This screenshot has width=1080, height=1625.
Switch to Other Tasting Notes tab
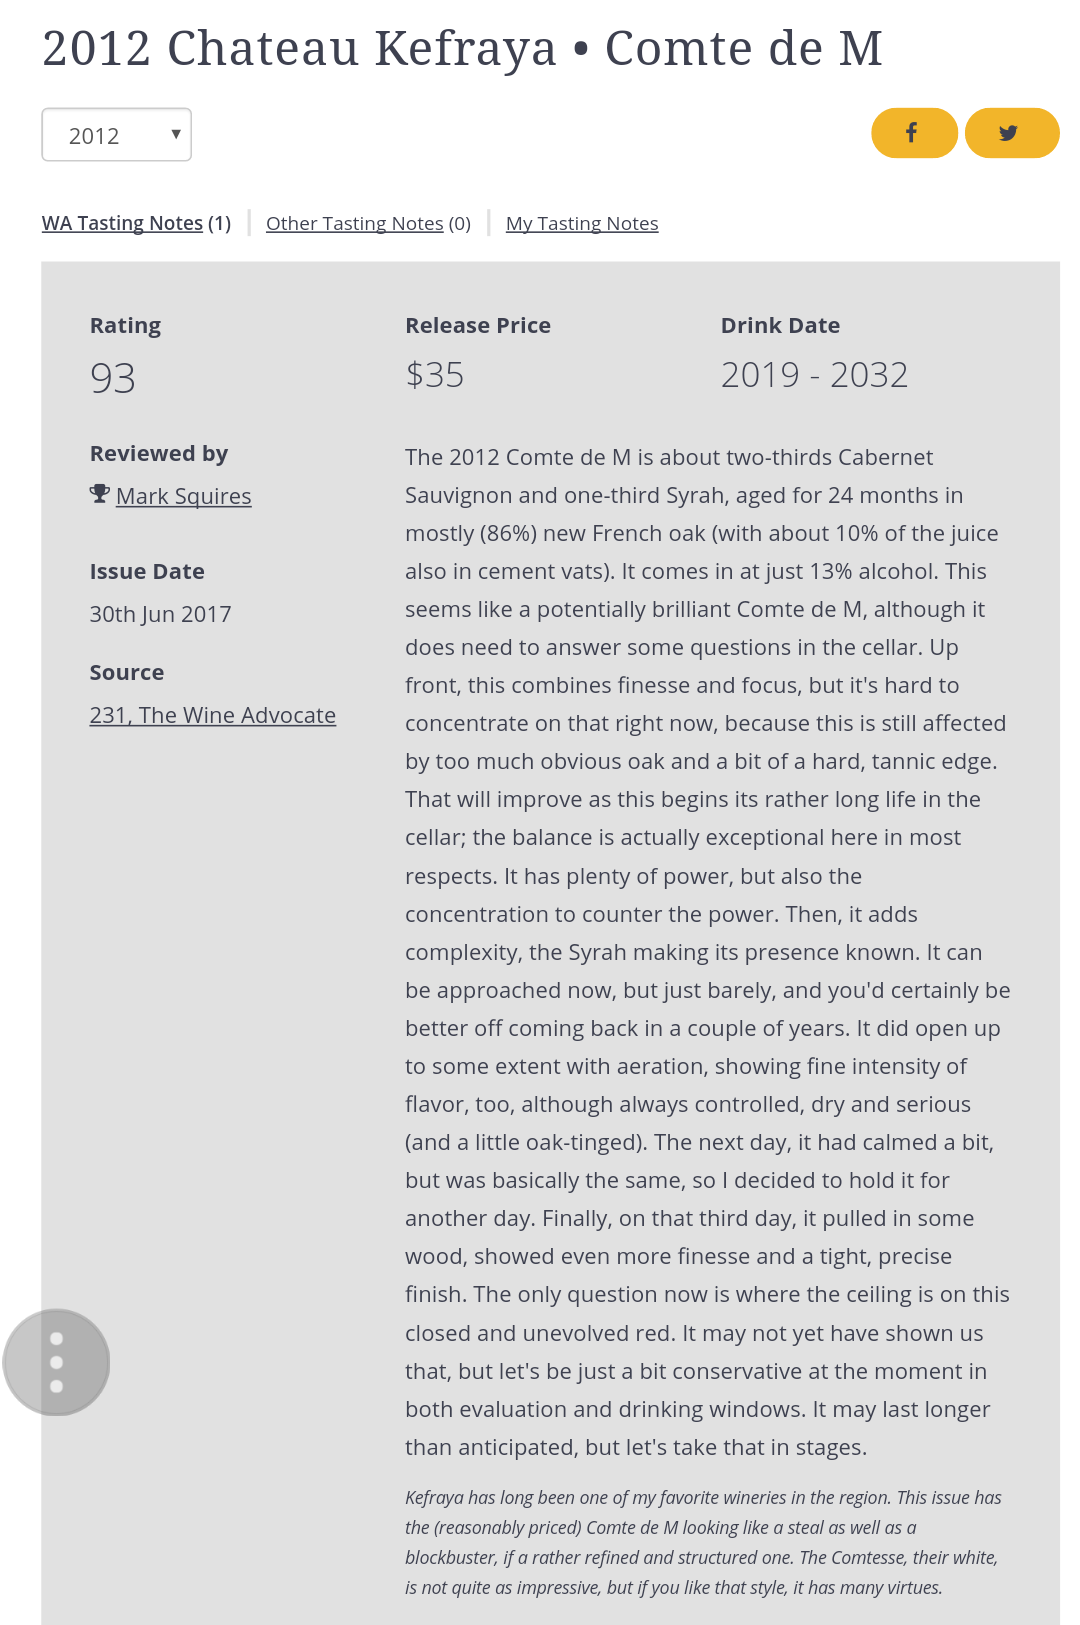[368, 223]
